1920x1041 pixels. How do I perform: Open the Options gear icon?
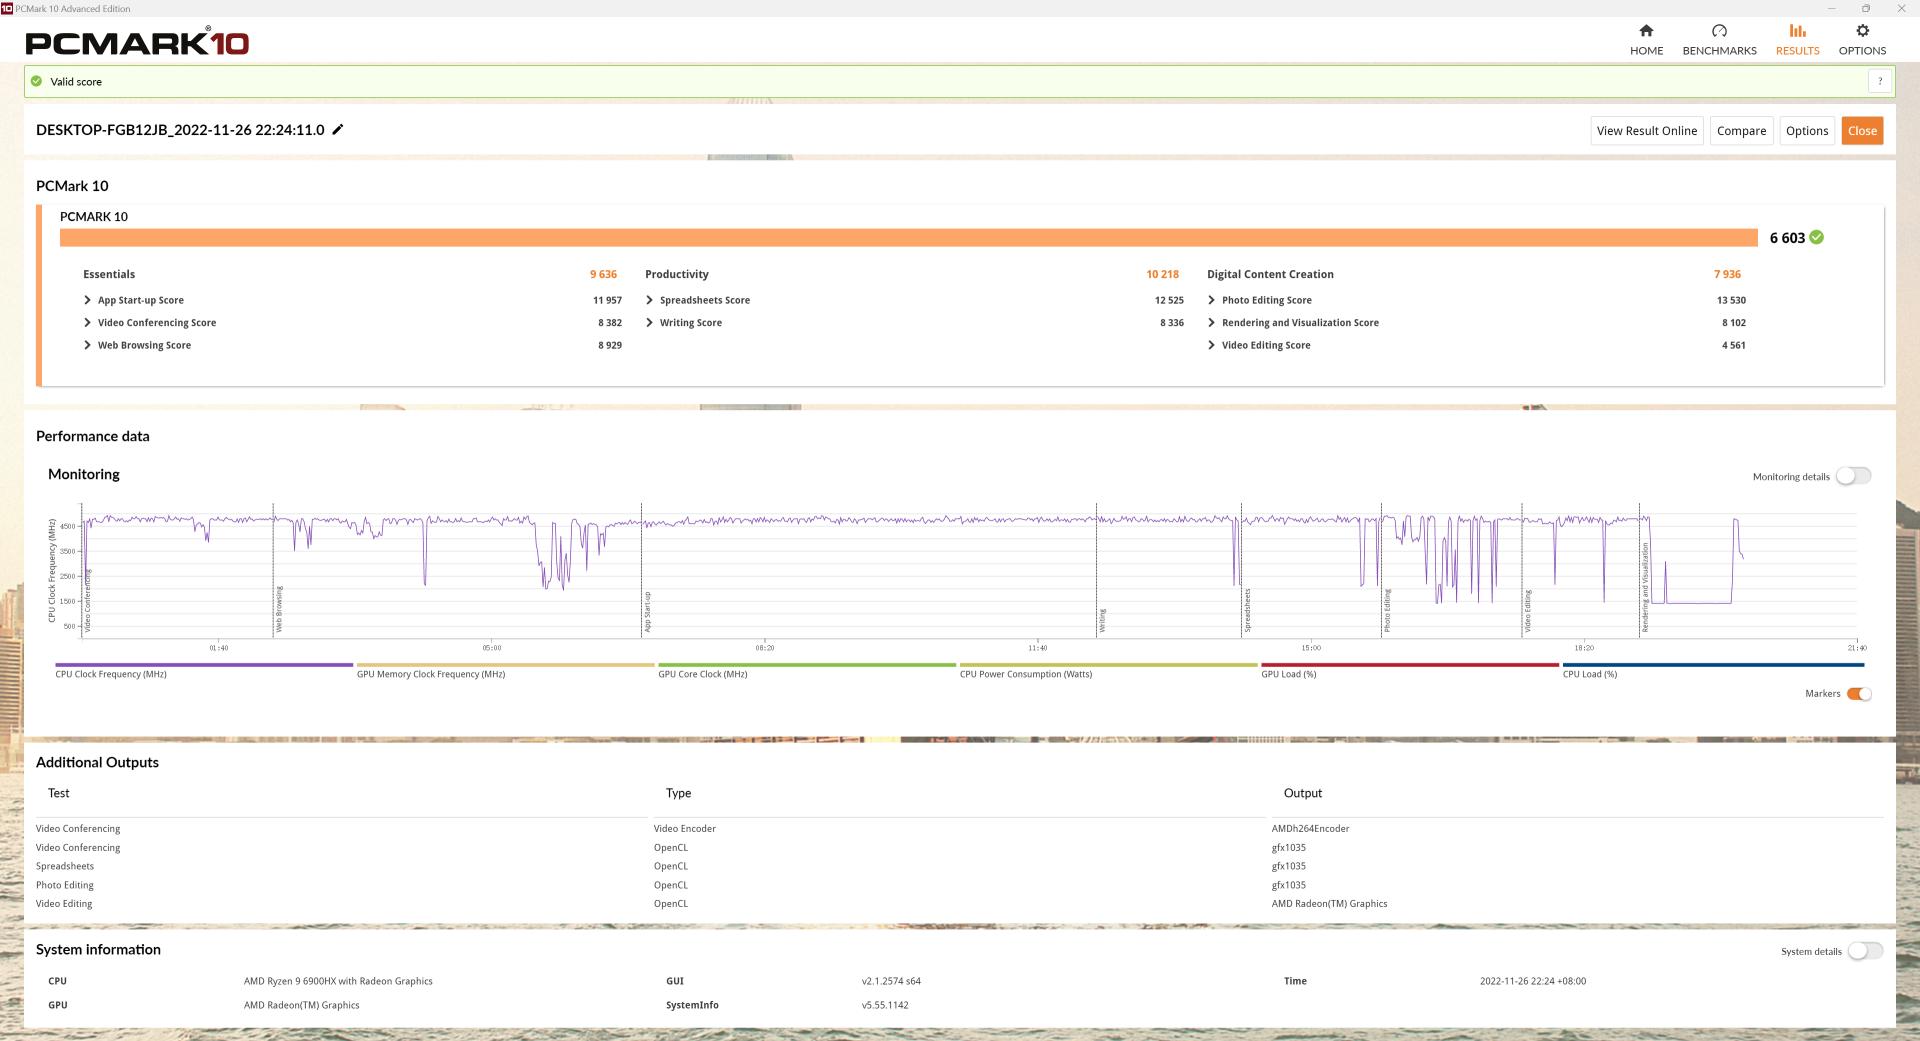1862,31
